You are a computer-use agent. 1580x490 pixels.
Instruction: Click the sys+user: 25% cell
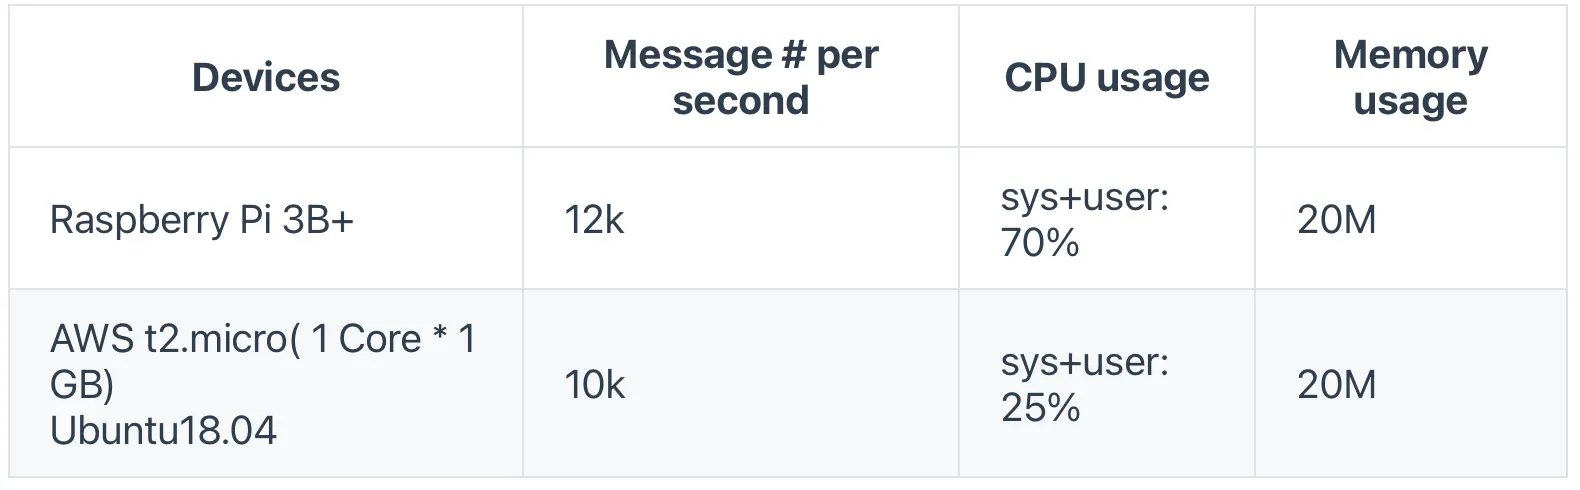[1084, 385]
